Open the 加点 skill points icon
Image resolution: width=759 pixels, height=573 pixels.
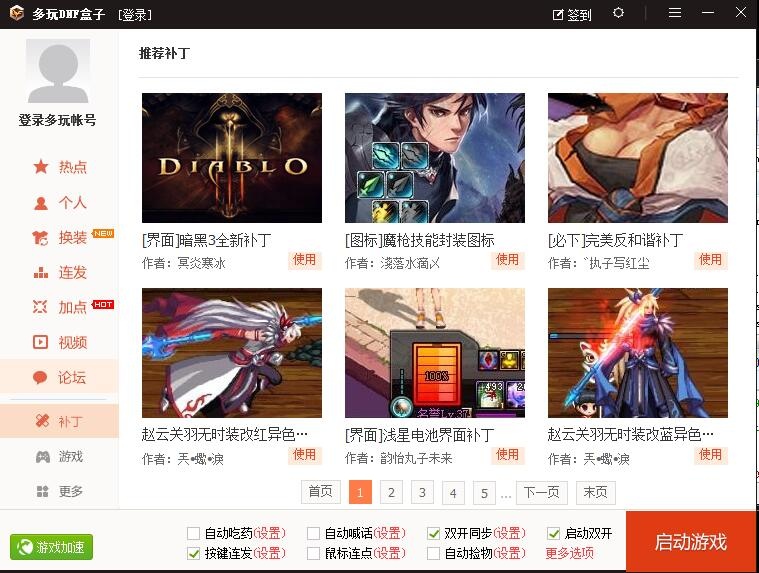(40, 307)
